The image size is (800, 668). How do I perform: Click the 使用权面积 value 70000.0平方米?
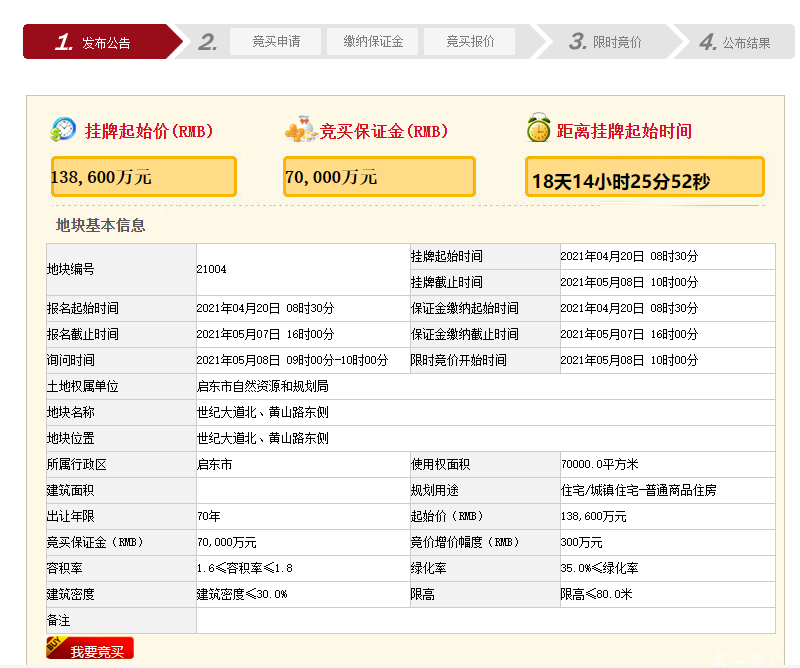coord(599,464)
